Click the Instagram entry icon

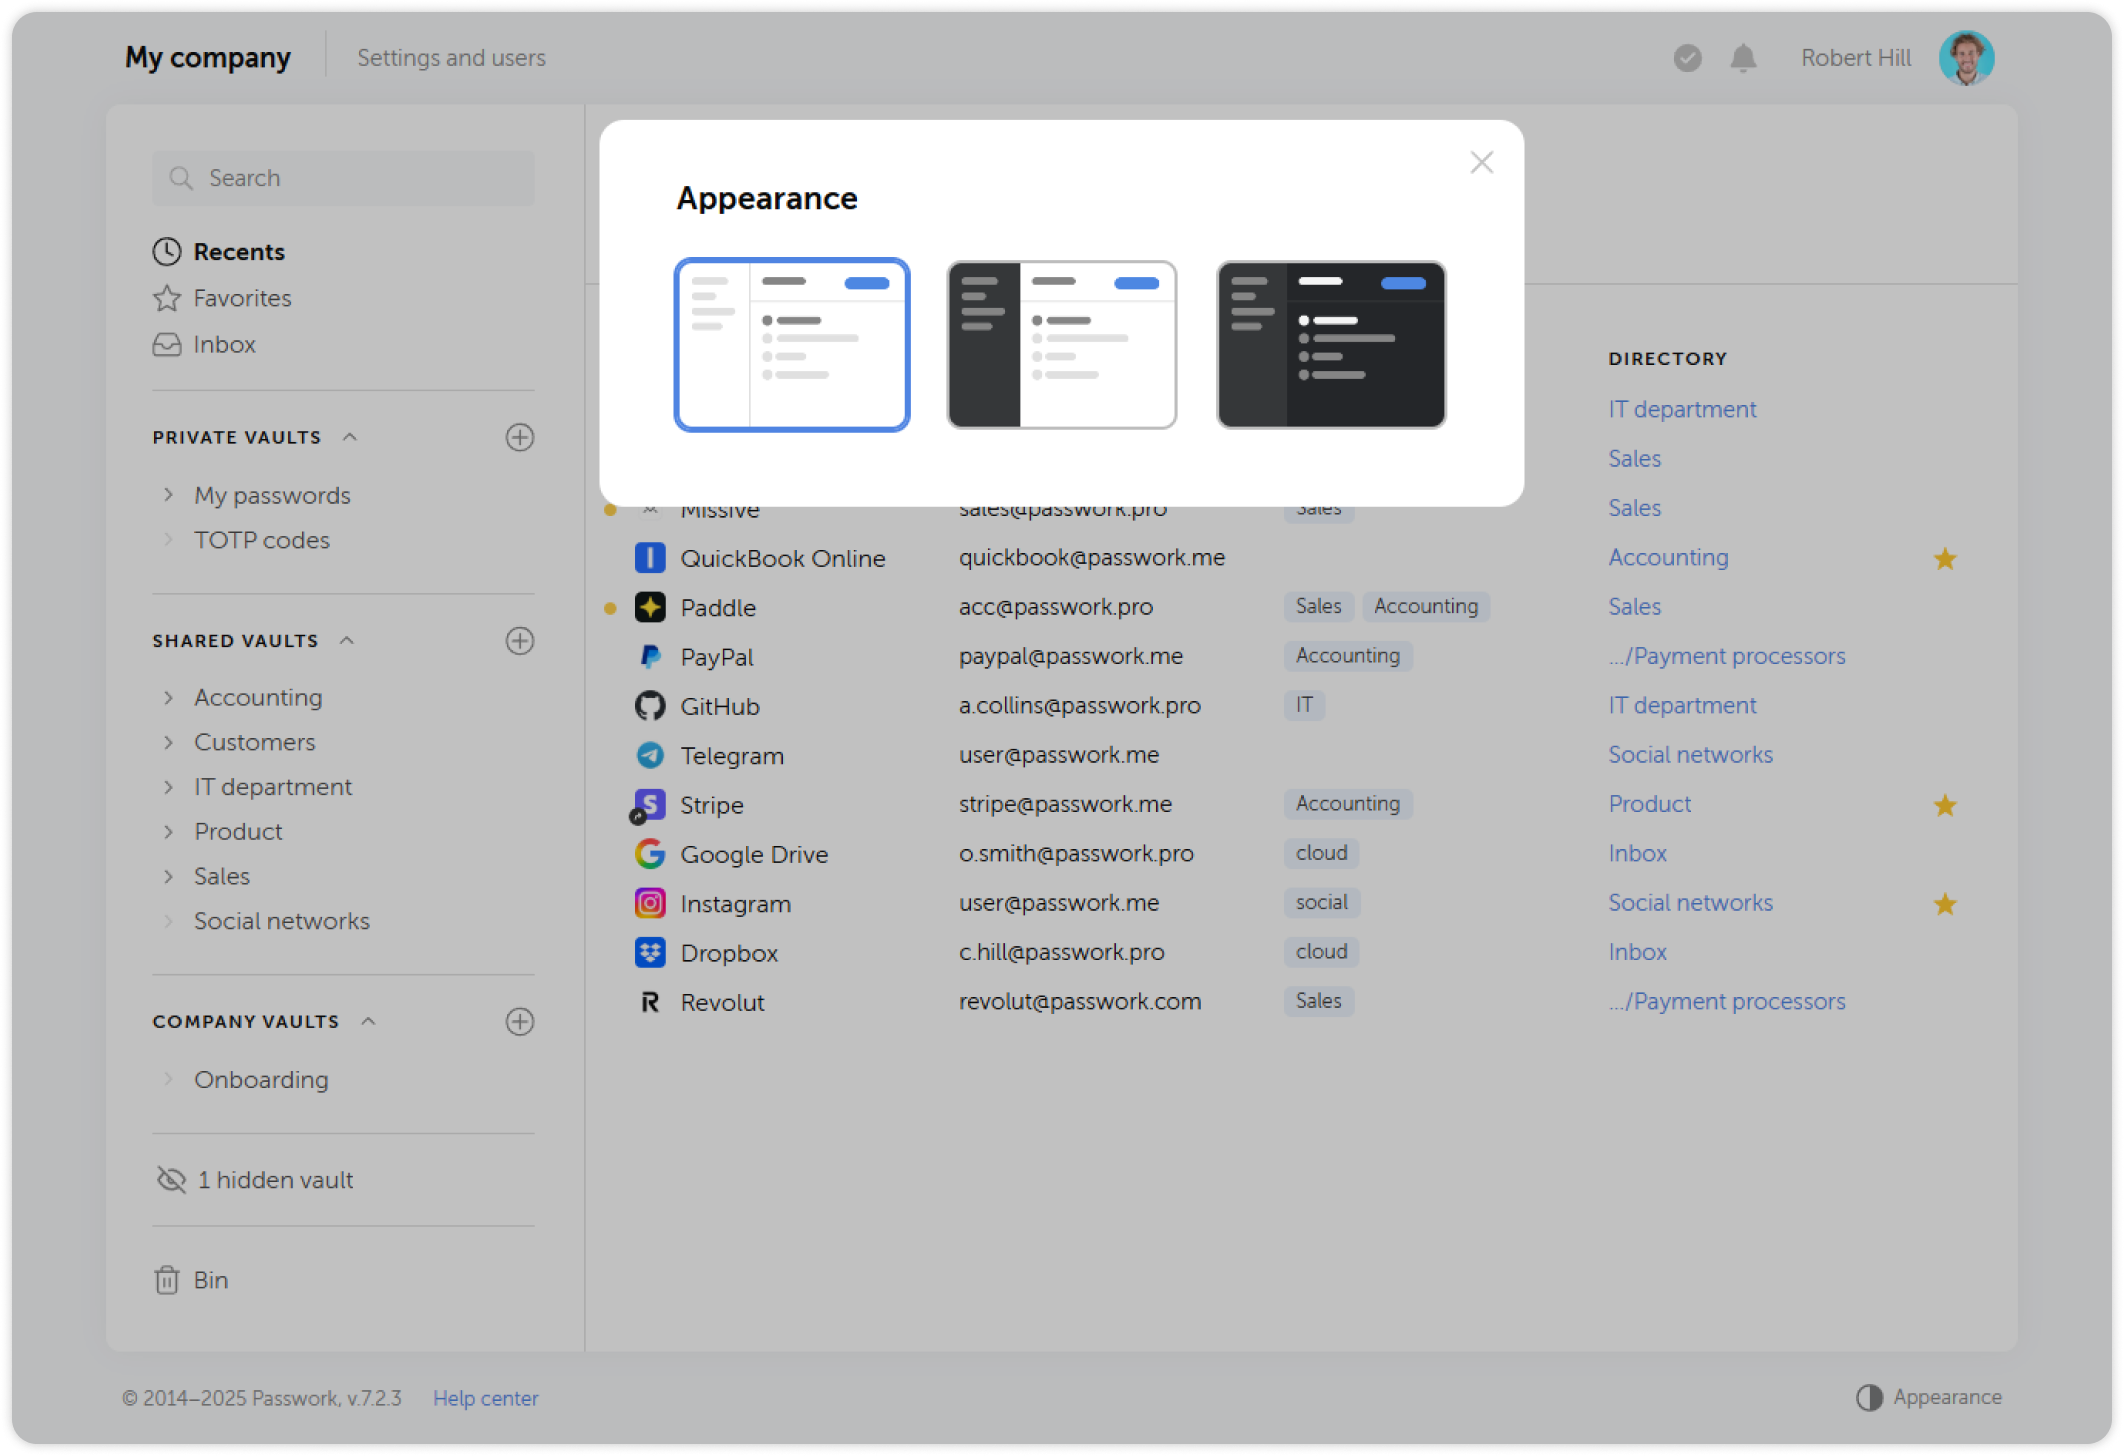click(650, 902)
